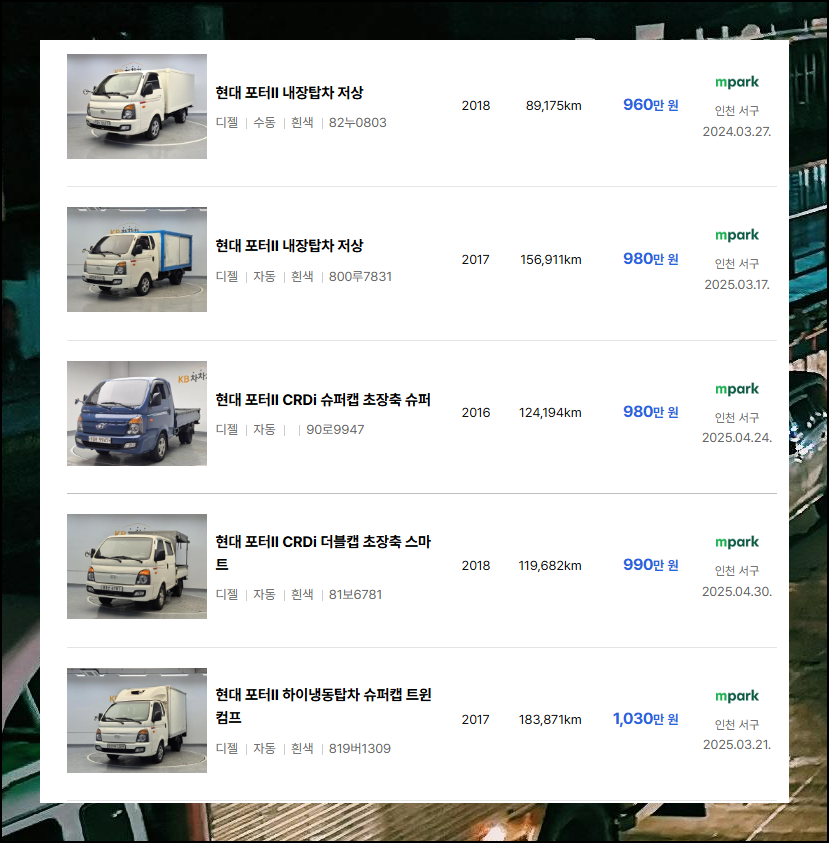829x843 pixels.
Task: Click date 2025.04.24.
Action: 737,438
